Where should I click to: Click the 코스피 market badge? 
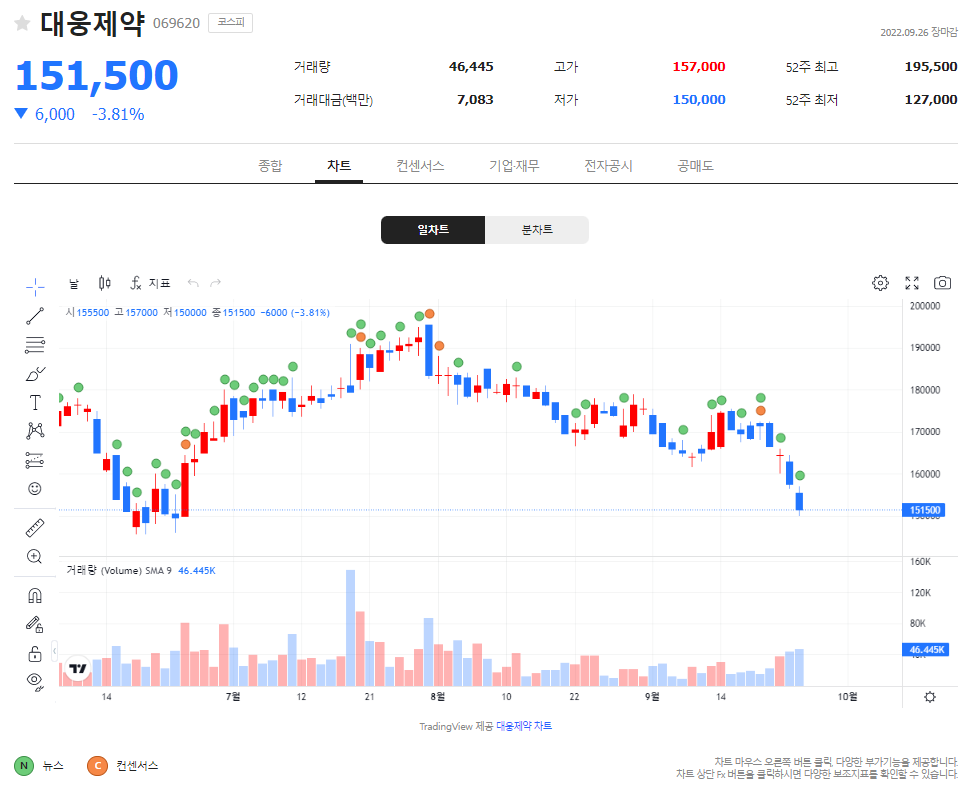coord(230,23)
